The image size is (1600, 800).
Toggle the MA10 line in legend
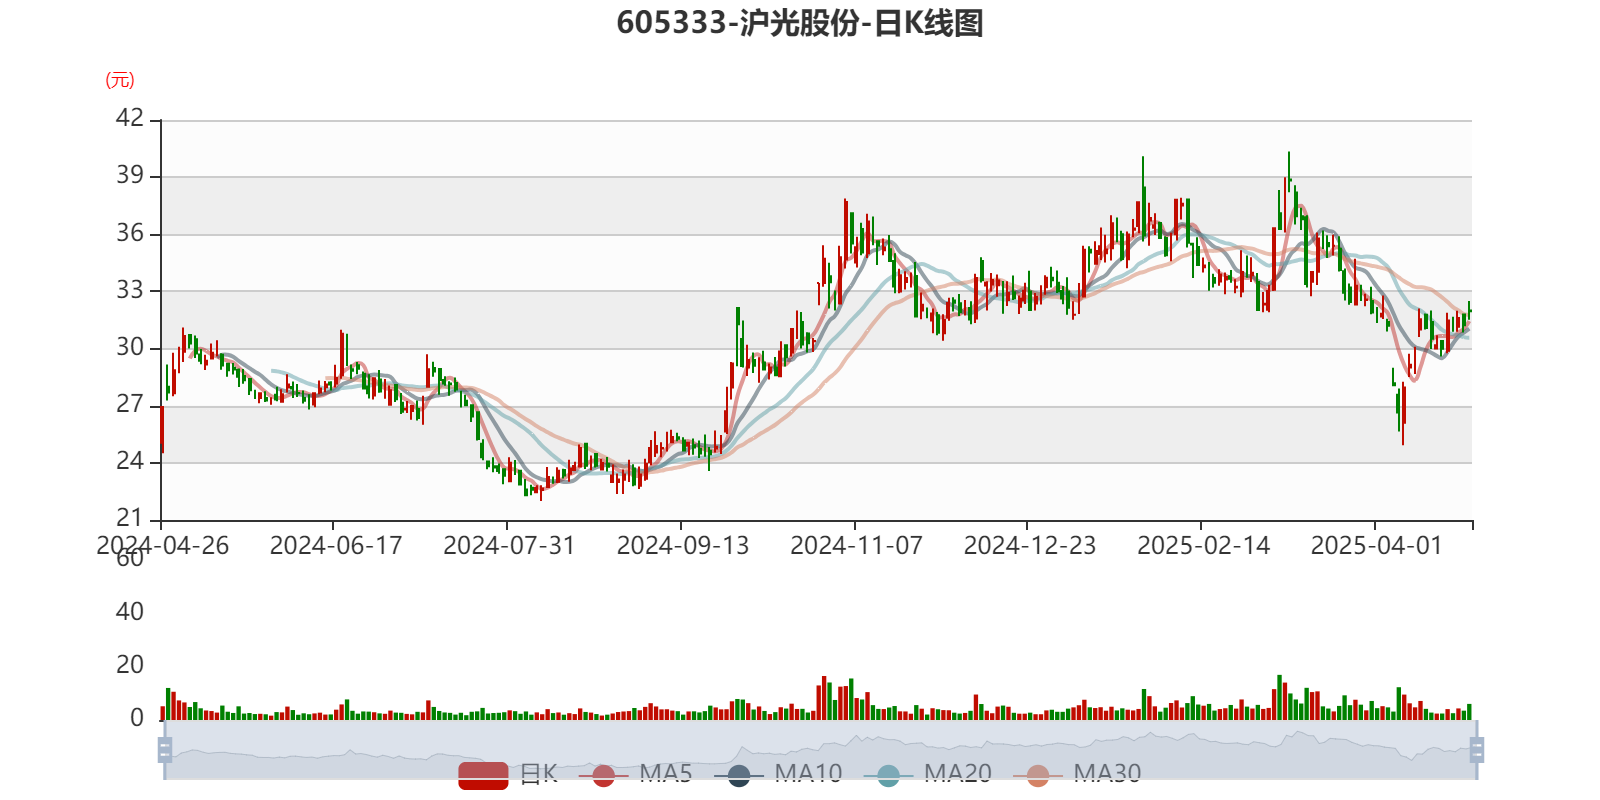pos(778,774)
